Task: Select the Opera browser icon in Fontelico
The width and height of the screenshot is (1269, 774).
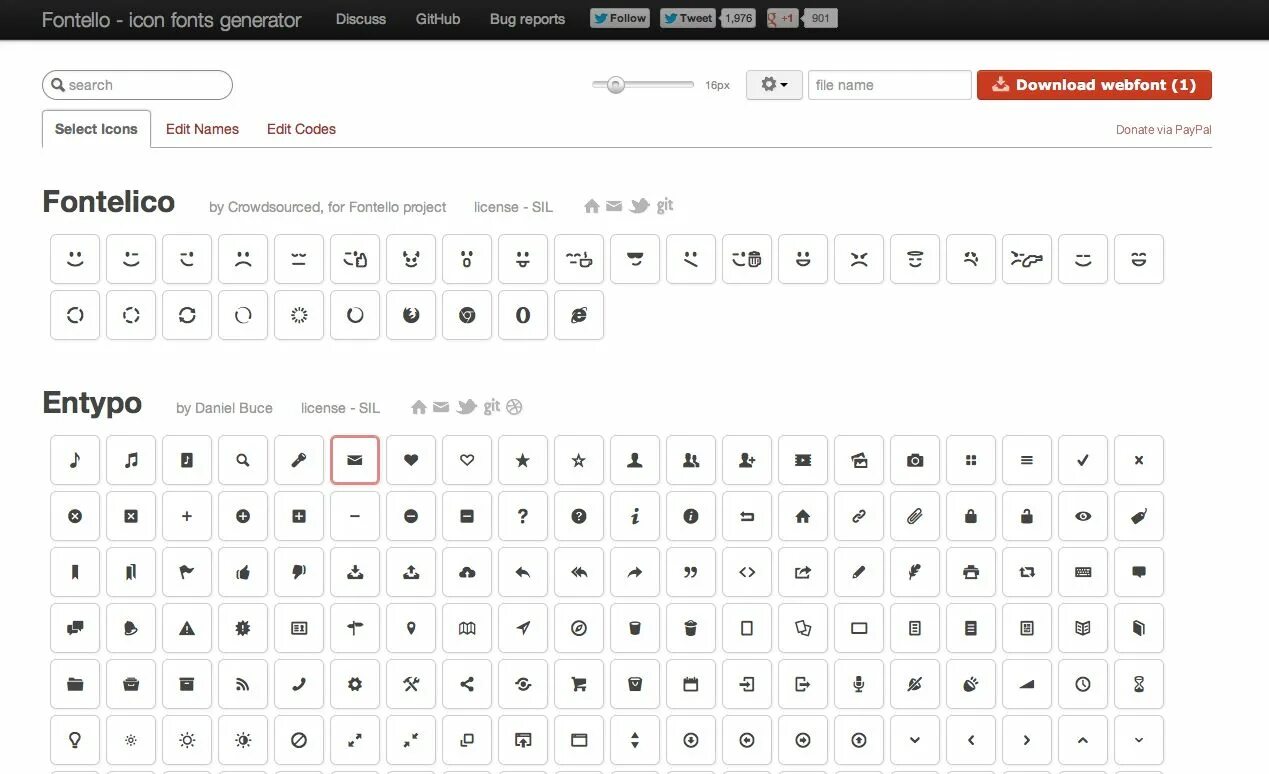Action: point(523,315)
